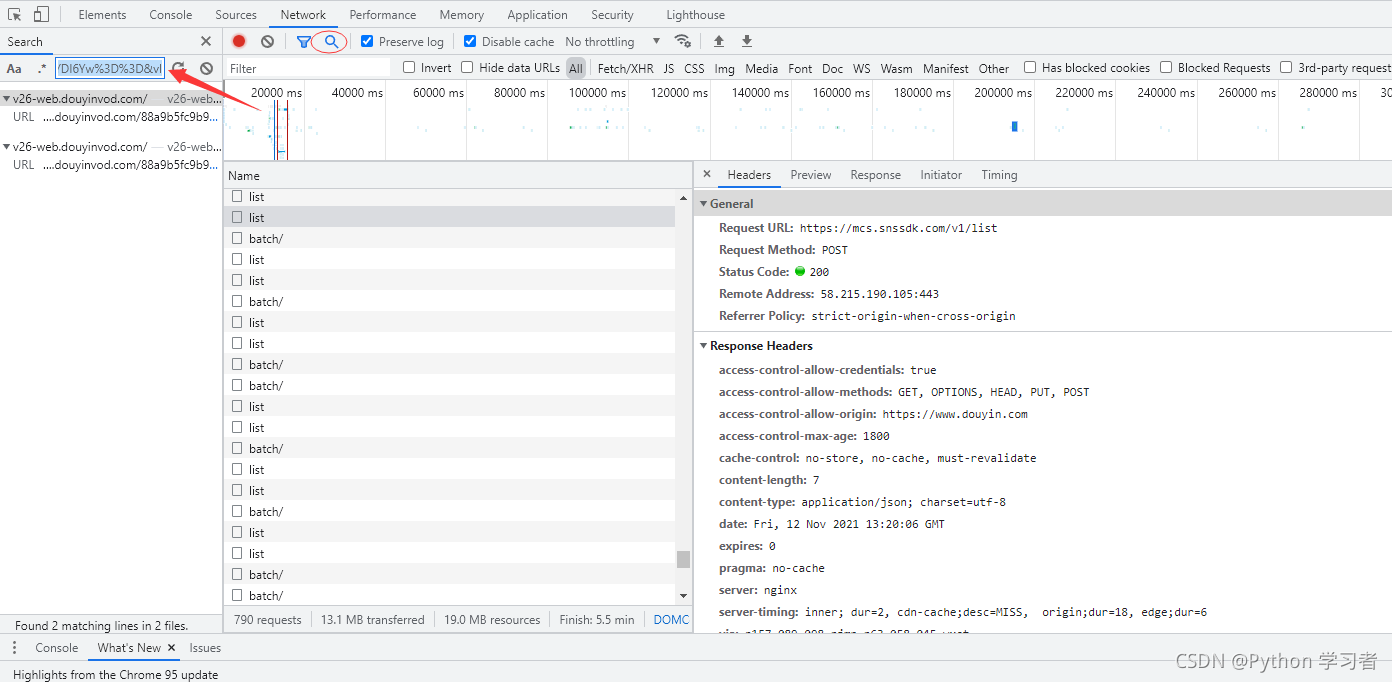Toggle the regular expression (.*) search option
The image size is (1392, 682).
[x=41, y=68]
